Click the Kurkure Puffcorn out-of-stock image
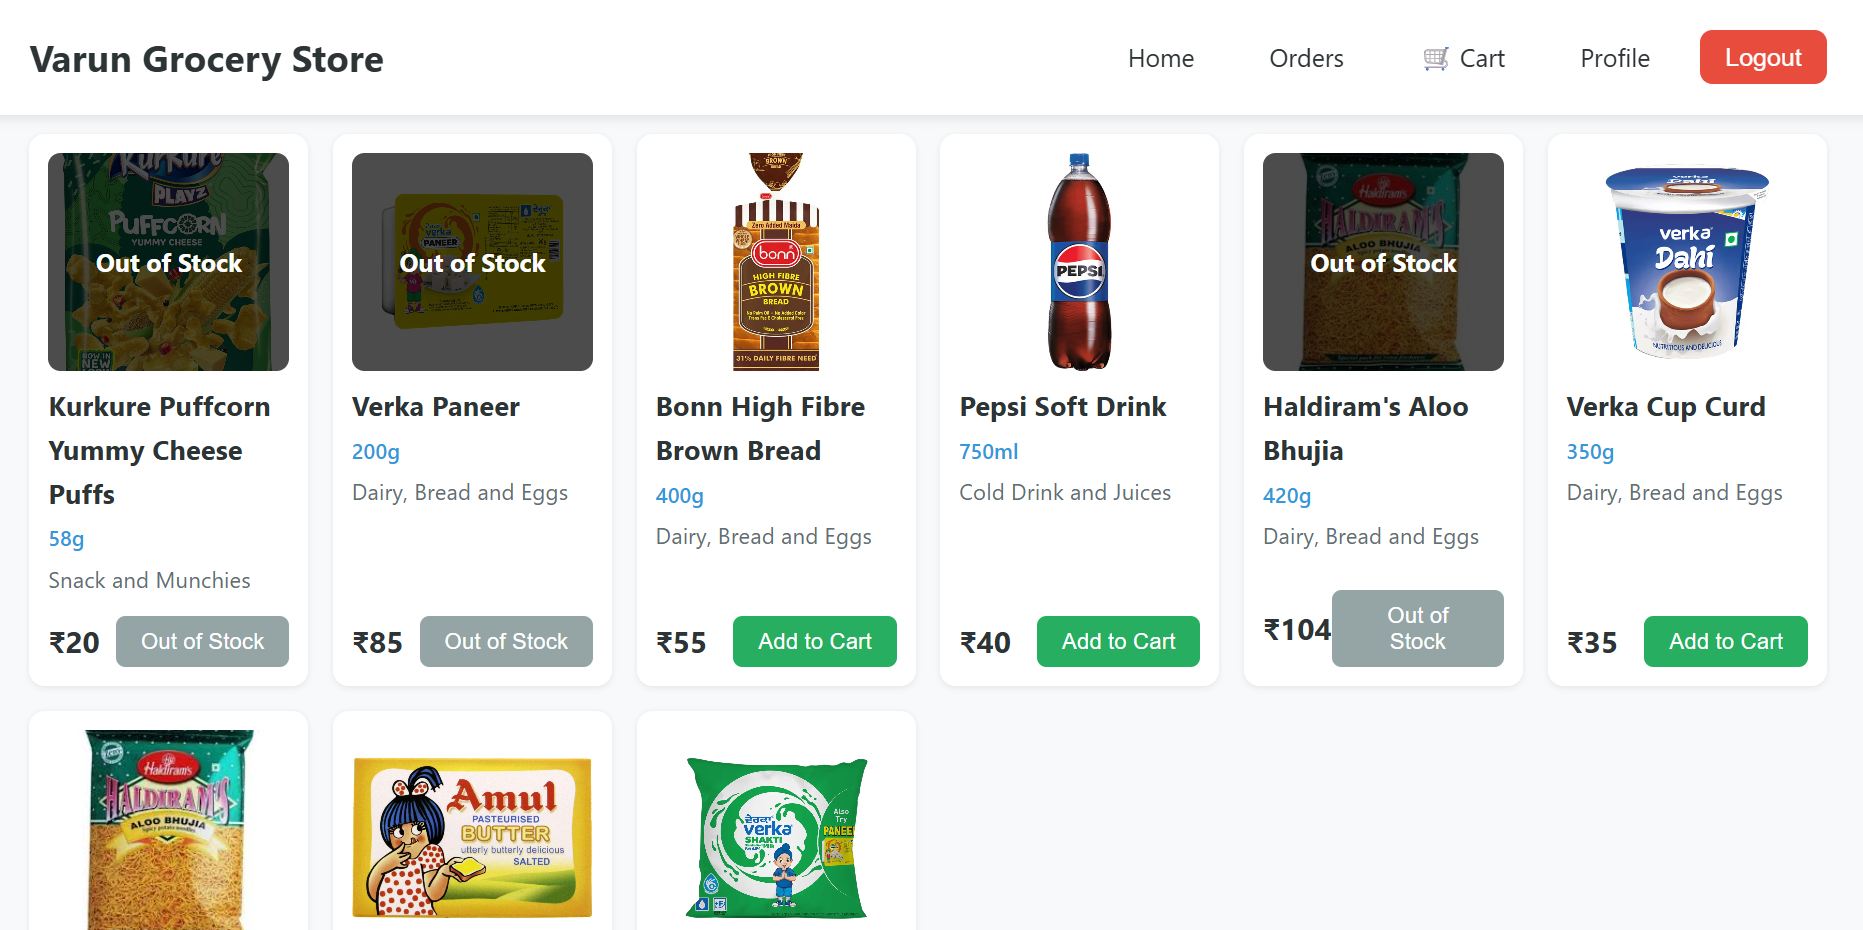The image size is (1863, 930). (x=168, y=262)
